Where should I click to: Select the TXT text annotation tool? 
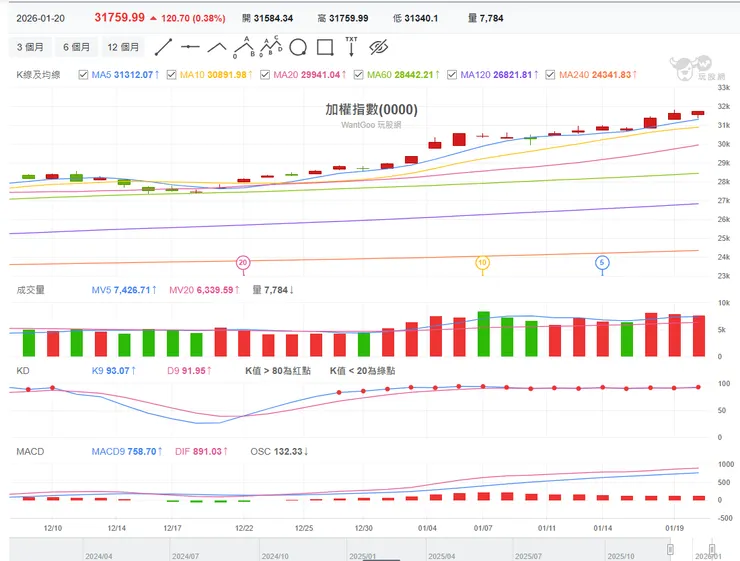[x=351, y=46]
